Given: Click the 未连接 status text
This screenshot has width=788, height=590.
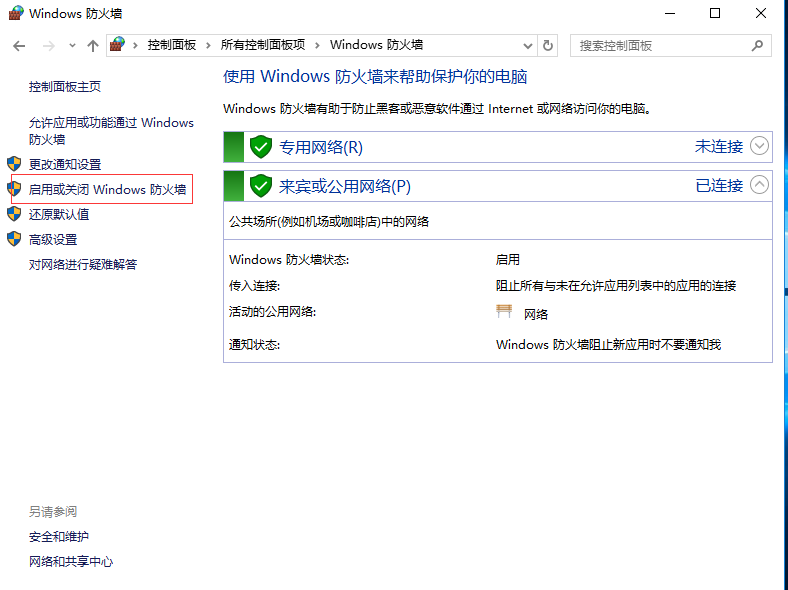Looking at the screenshot, I should pos(719,146).
